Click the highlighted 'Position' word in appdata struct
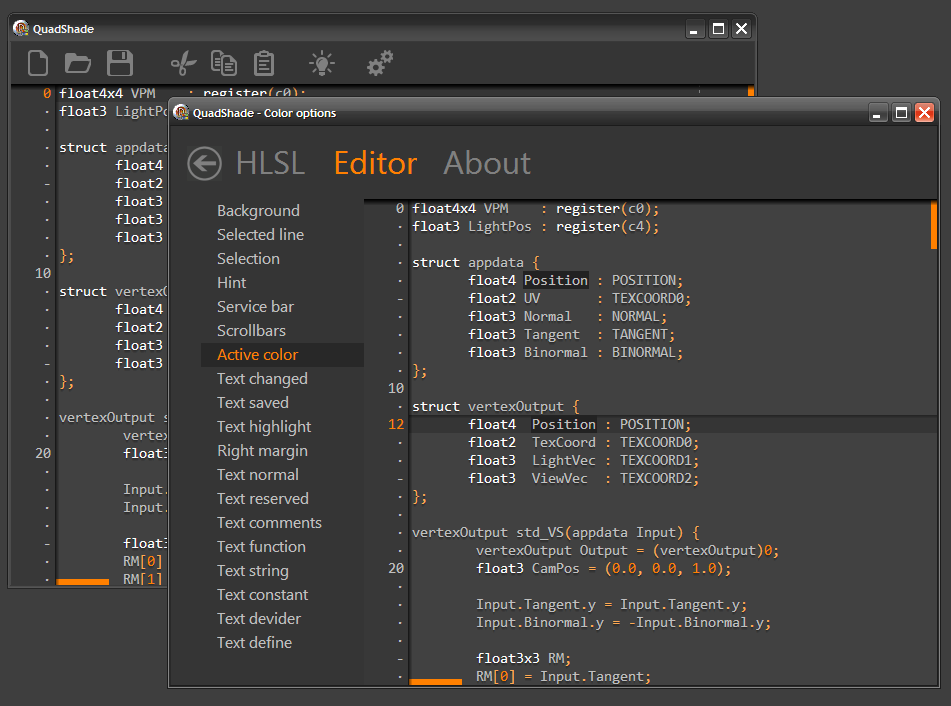 click(x=556, y=280)
